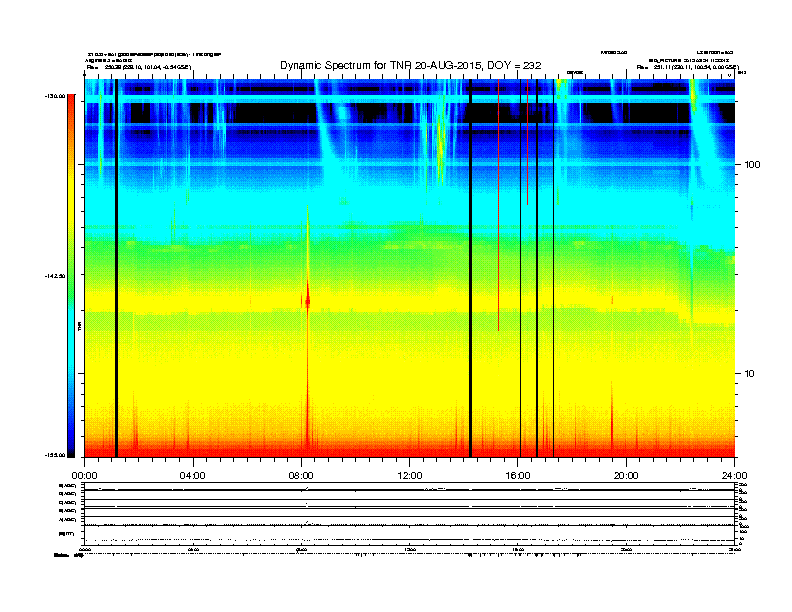Click the 10 frequency axis label
The width and height of the screenshot is (792, 612).
750,374
